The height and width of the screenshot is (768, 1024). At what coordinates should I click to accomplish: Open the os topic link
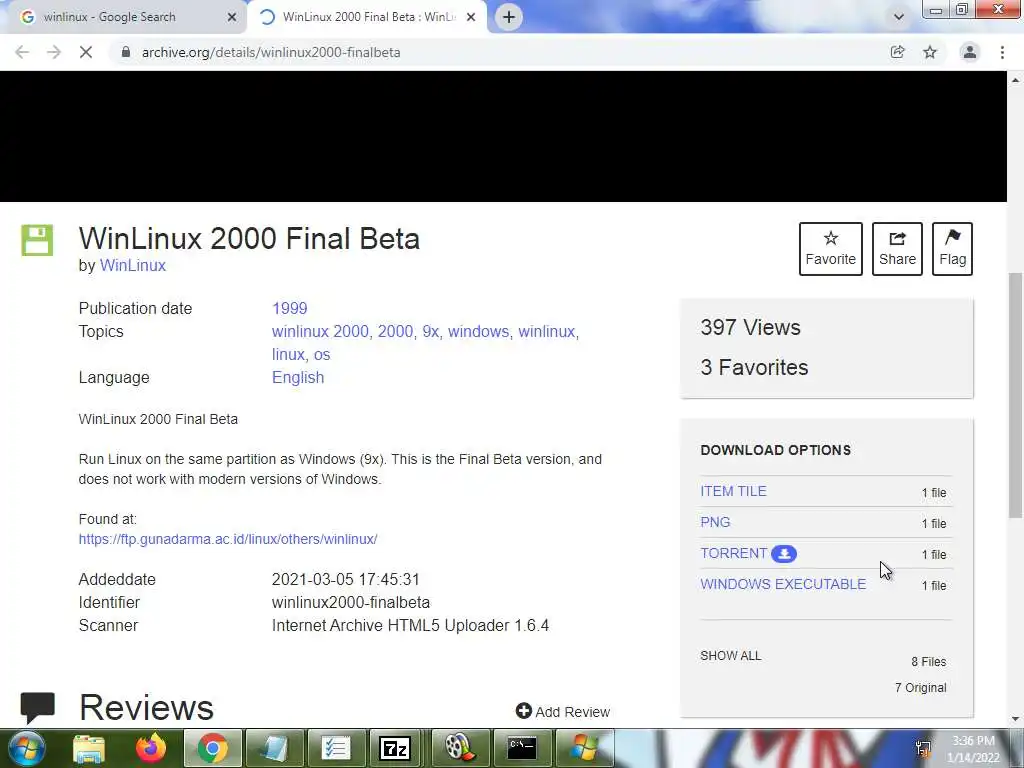pyautogui.click(x=322, y=355)
